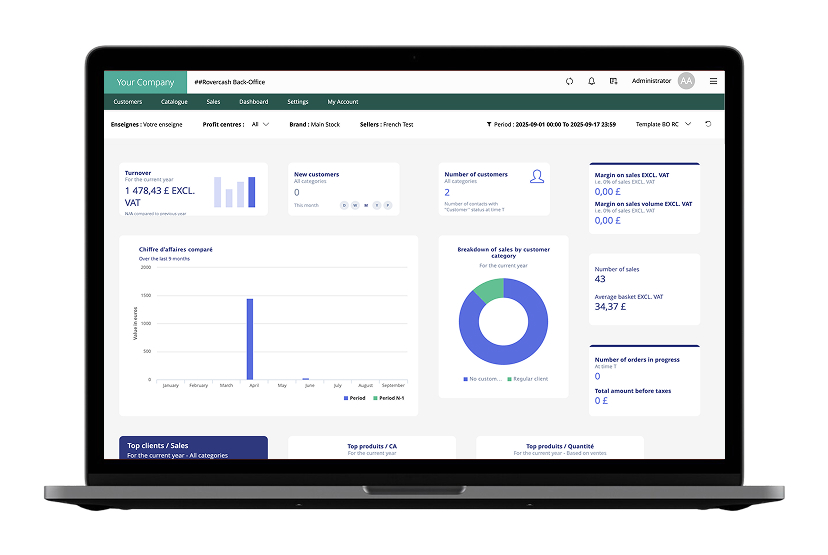Open the hamburger menu
828x555 pixels.
click(x=713, y=82)
